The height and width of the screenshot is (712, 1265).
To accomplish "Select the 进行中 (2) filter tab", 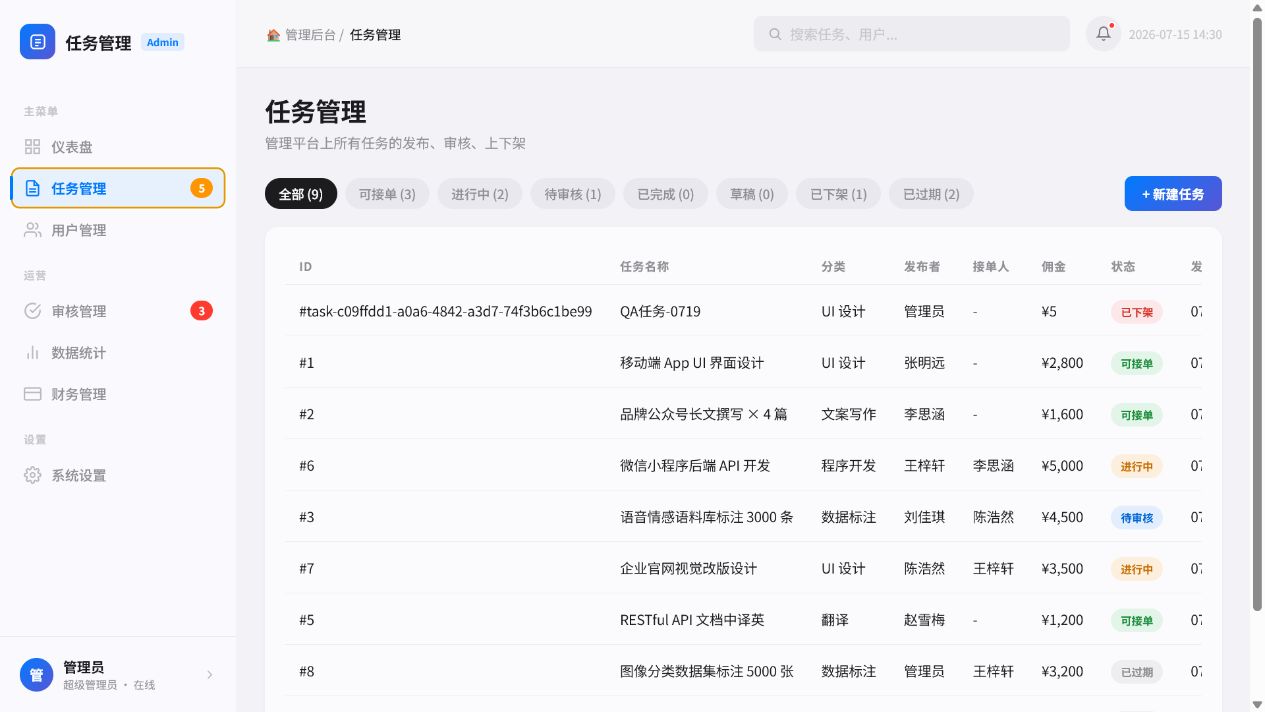I will pos(480,194).
